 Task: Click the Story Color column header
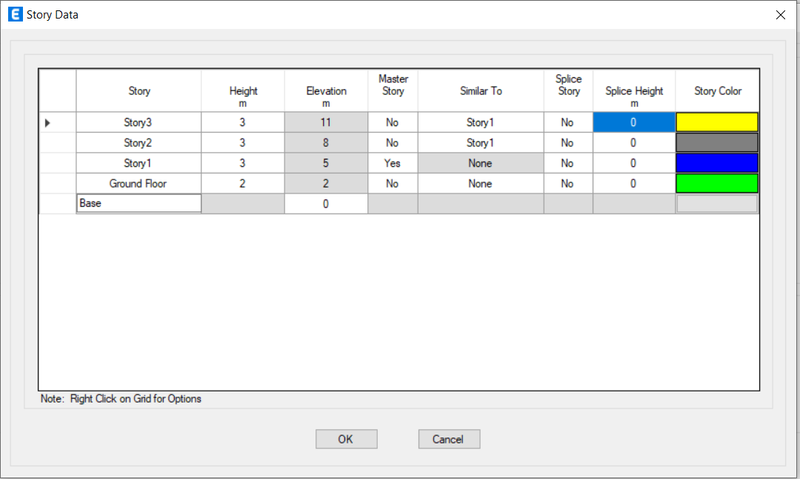click(x=717, y=91)
